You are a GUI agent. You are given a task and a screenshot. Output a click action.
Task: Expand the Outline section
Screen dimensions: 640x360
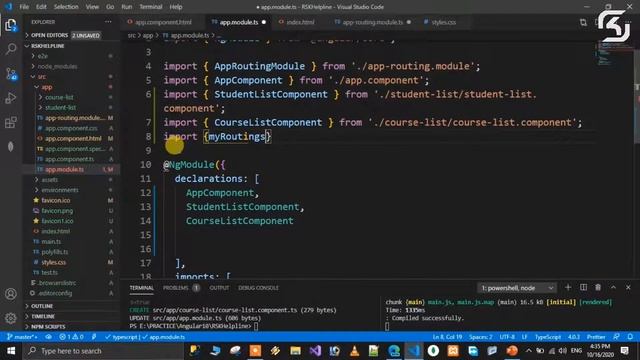point(71,306)
